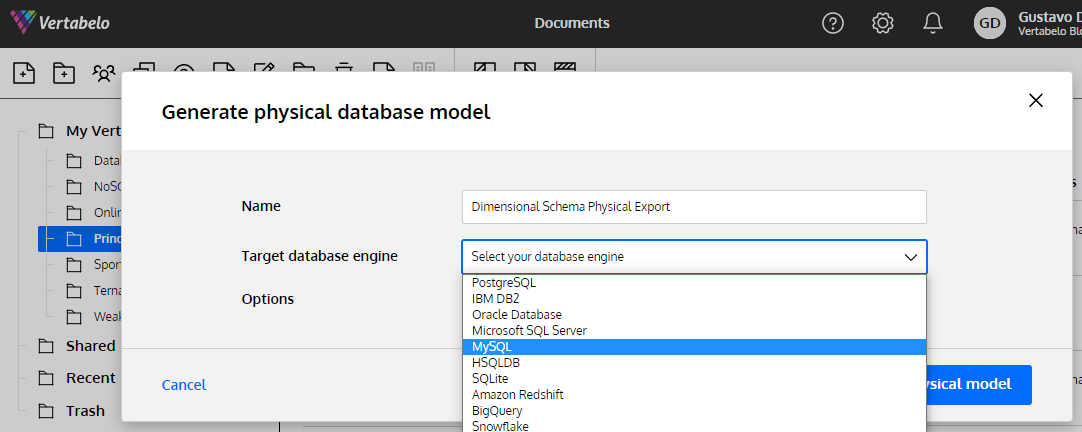
Task: Open the Recent folder
Action: coord(77,378)
